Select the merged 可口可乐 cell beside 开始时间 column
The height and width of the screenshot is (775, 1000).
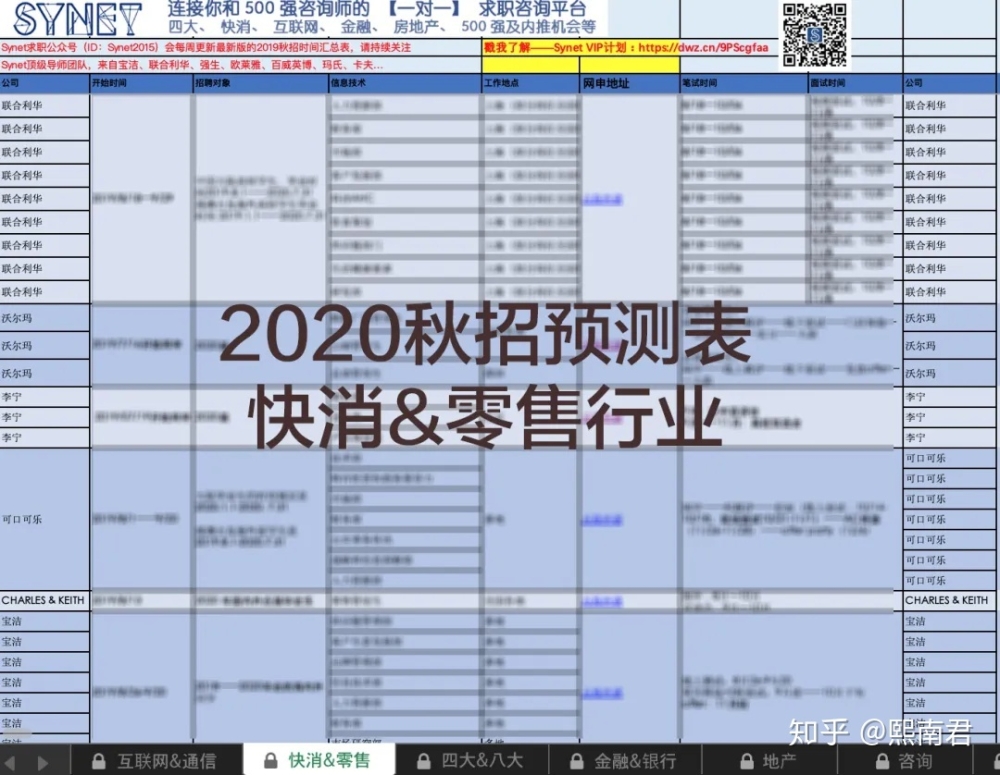(45, 519)
